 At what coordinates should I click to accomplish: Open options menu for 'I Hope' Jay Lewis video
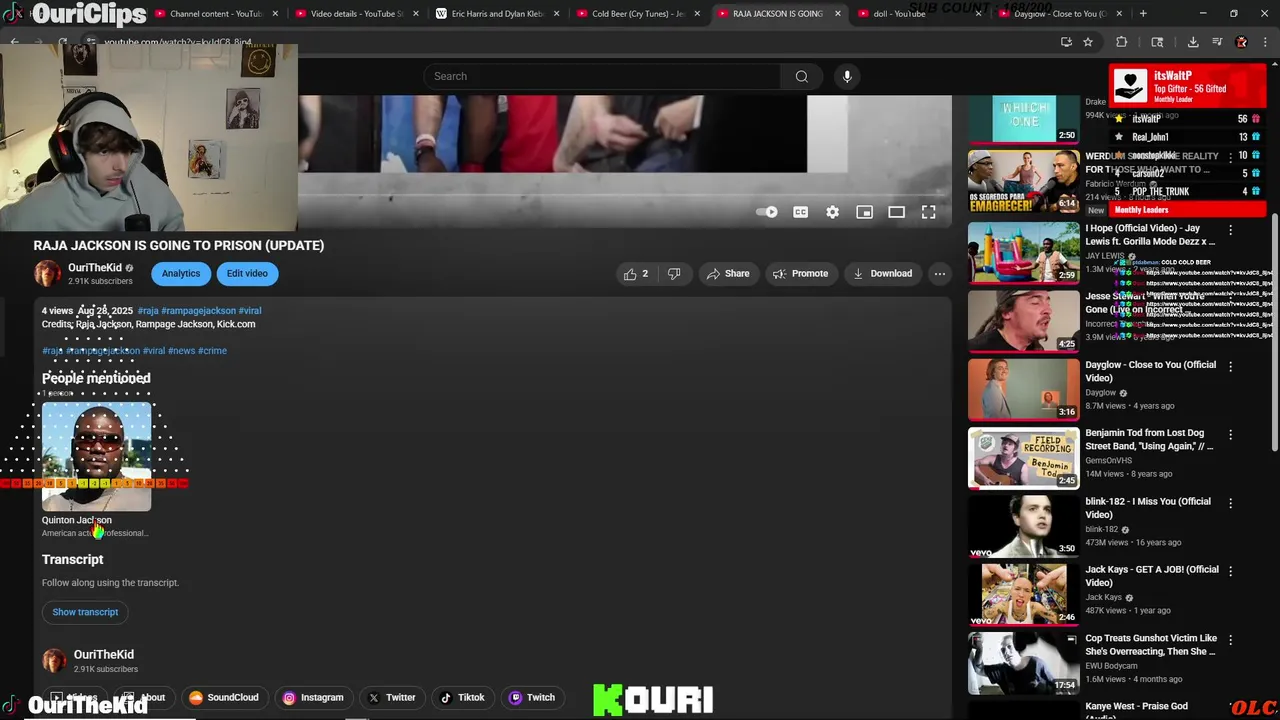1230,229
